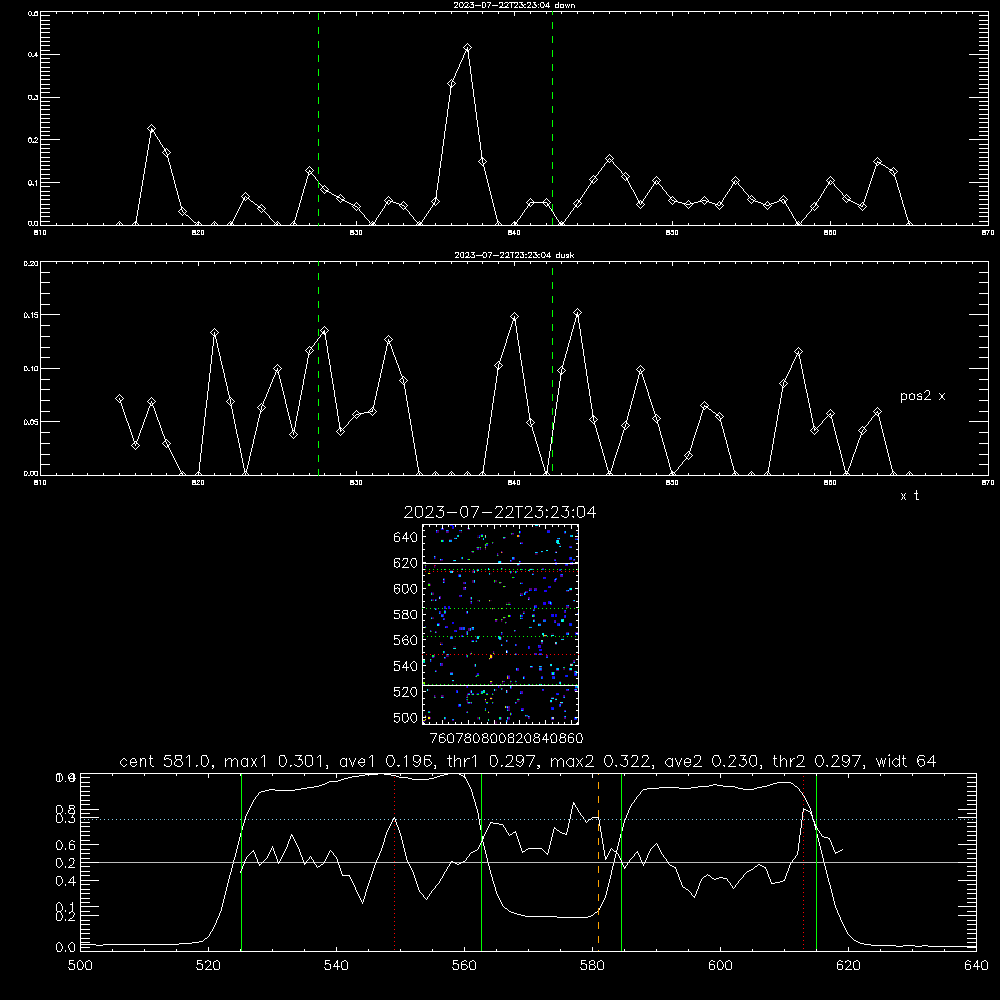Click 'max1 0.301' in the stats line

click(275, 761)
